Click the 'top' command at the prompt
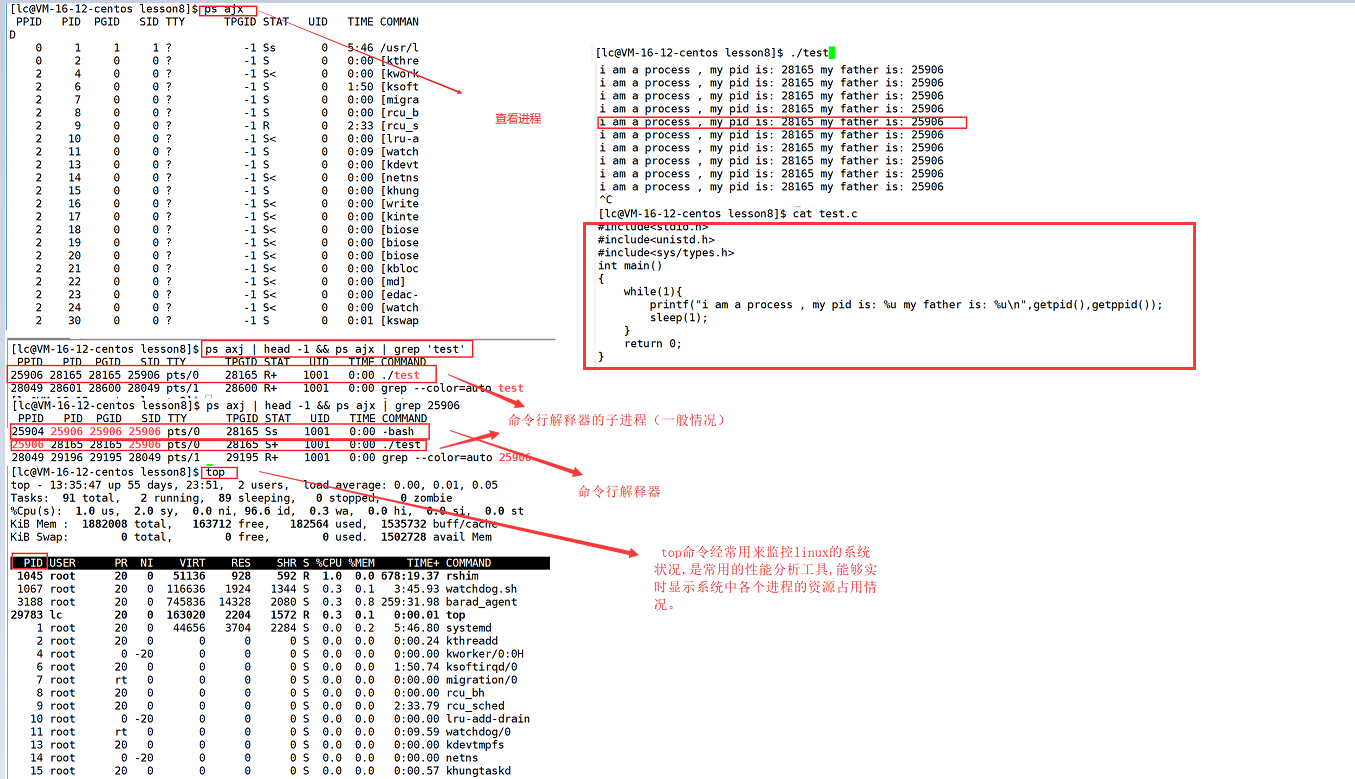 point(214,472)
